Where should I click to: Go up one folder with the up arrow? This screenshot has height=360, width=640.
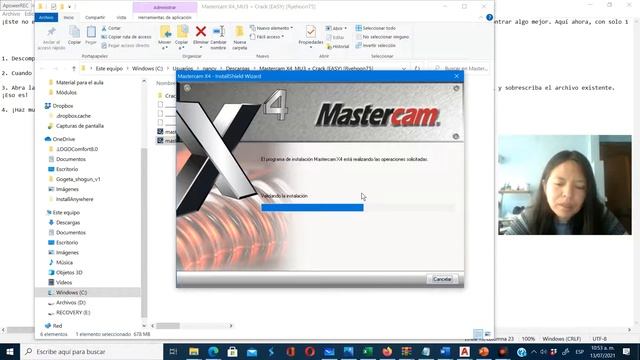(74, 69)
